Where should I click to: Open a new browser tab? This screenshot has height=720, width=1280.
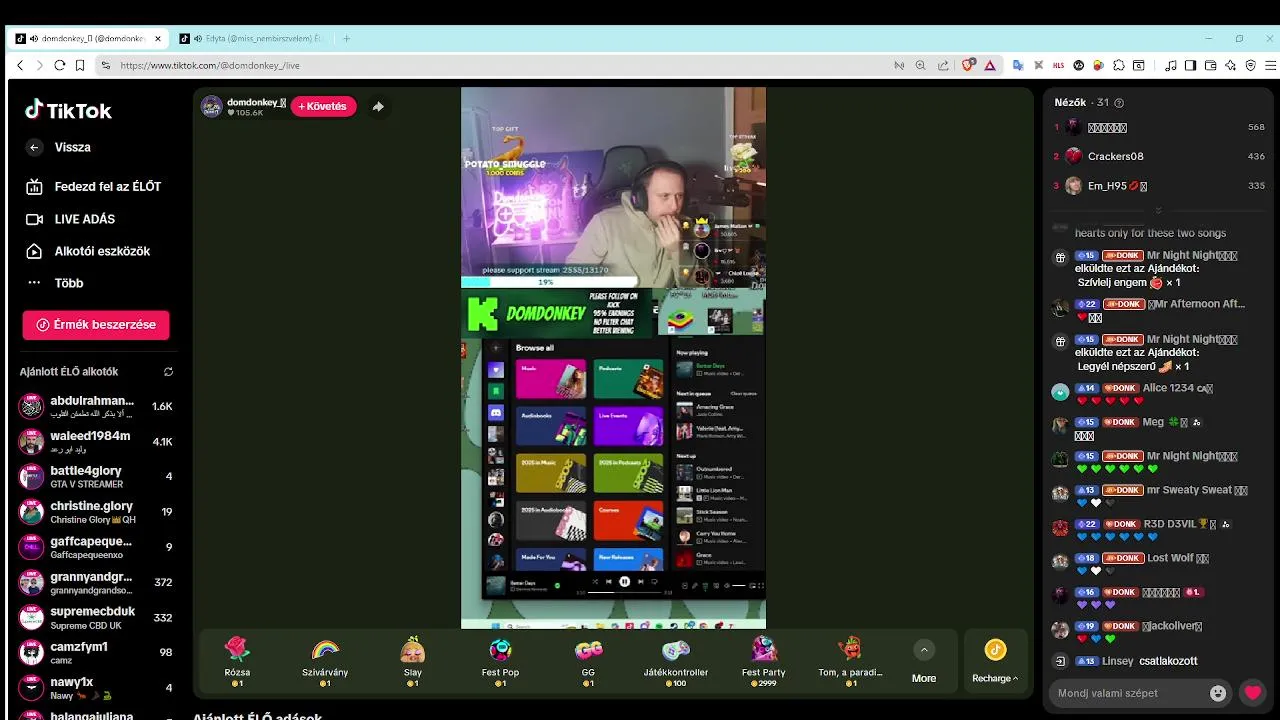347,39
